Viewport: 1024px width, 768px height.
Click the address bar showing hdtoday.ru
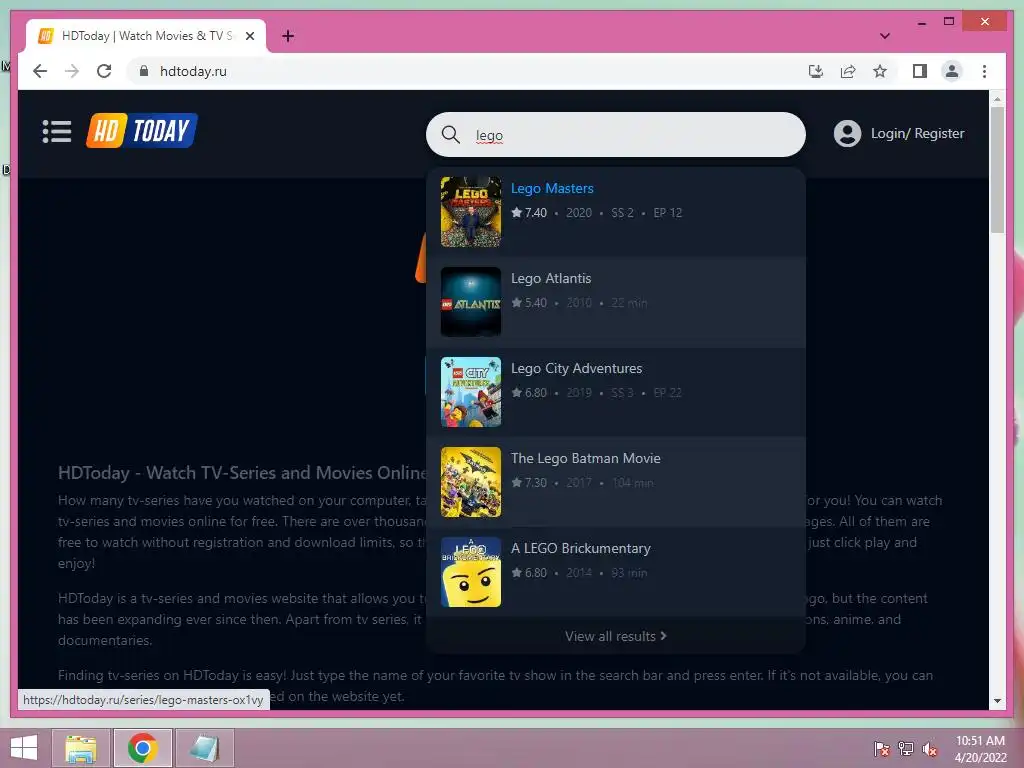click(x=470, y=71)
